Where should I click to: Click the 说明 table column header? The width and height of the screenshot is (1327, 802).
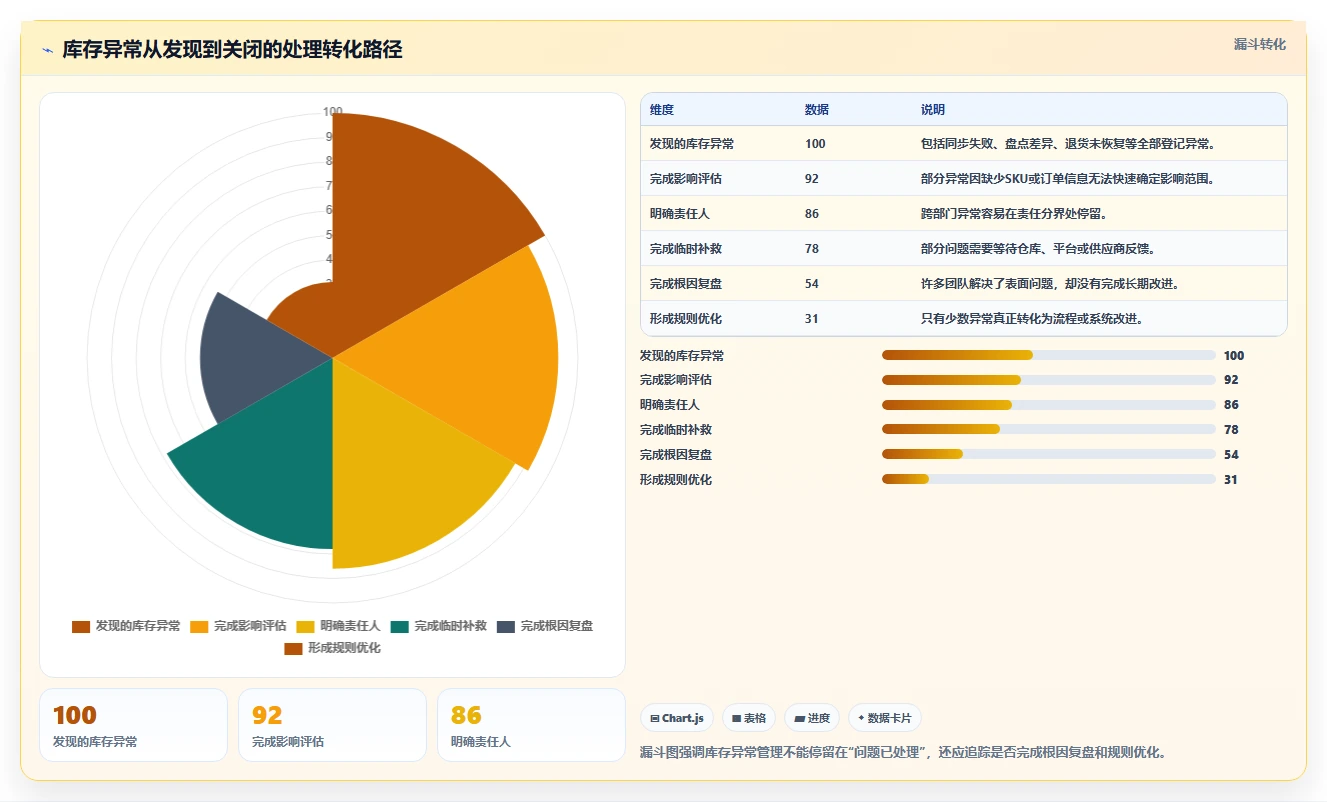tap(933, 110)
